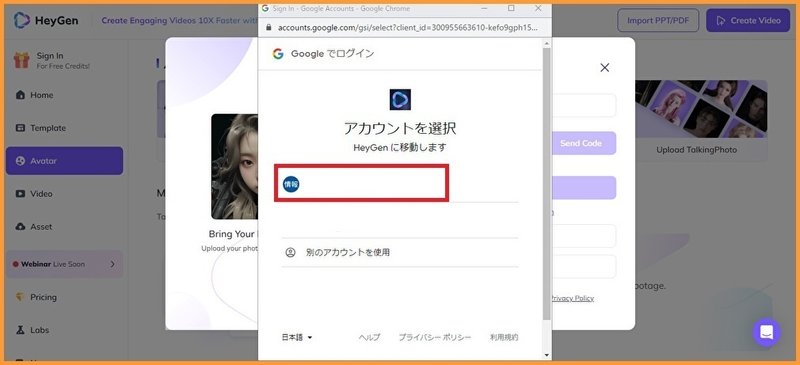This screenshot has height=365, width=800.
Task: Click the avatar girl image in modal
Action: 235,166
